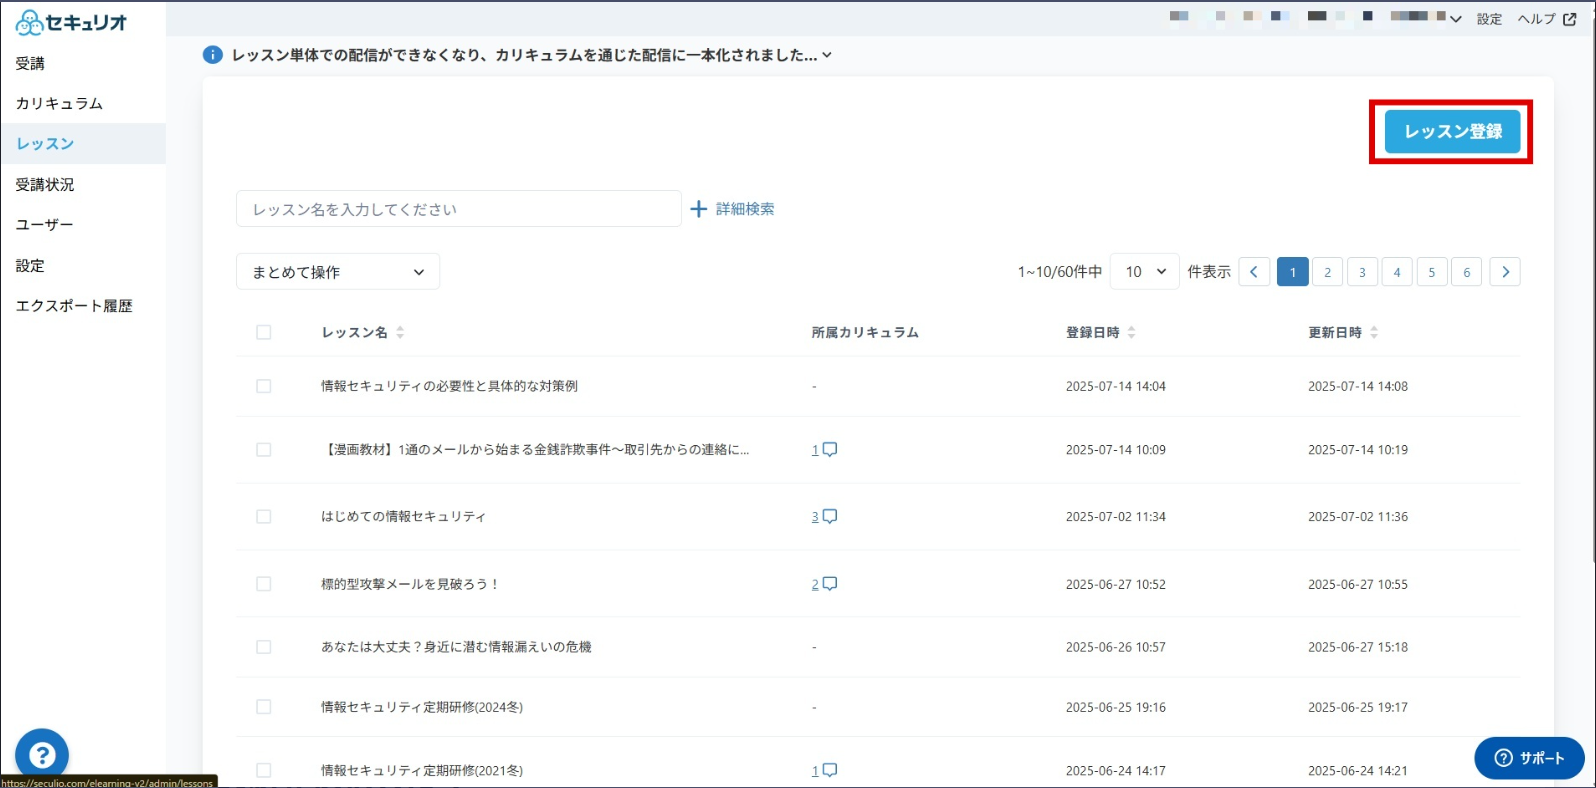This screenshot has width=1596, height=788.
Task: Open the round help question-mark icon
Action: 42,755
